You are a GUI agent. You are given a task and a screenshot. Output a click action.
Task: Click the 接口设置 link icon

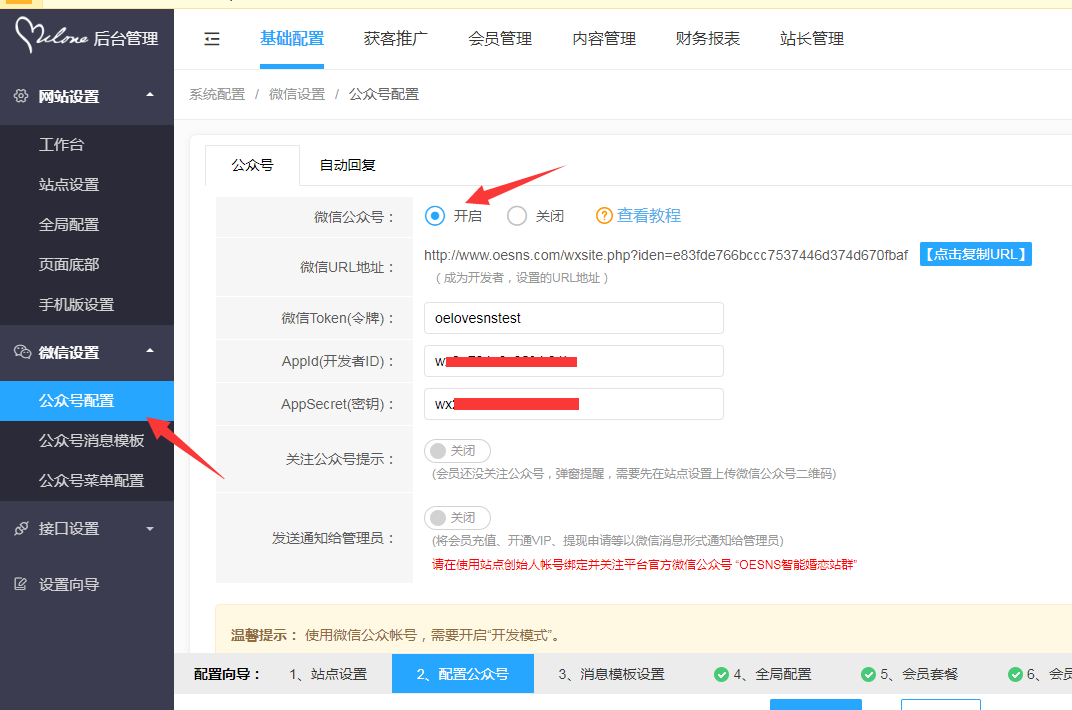21,528
